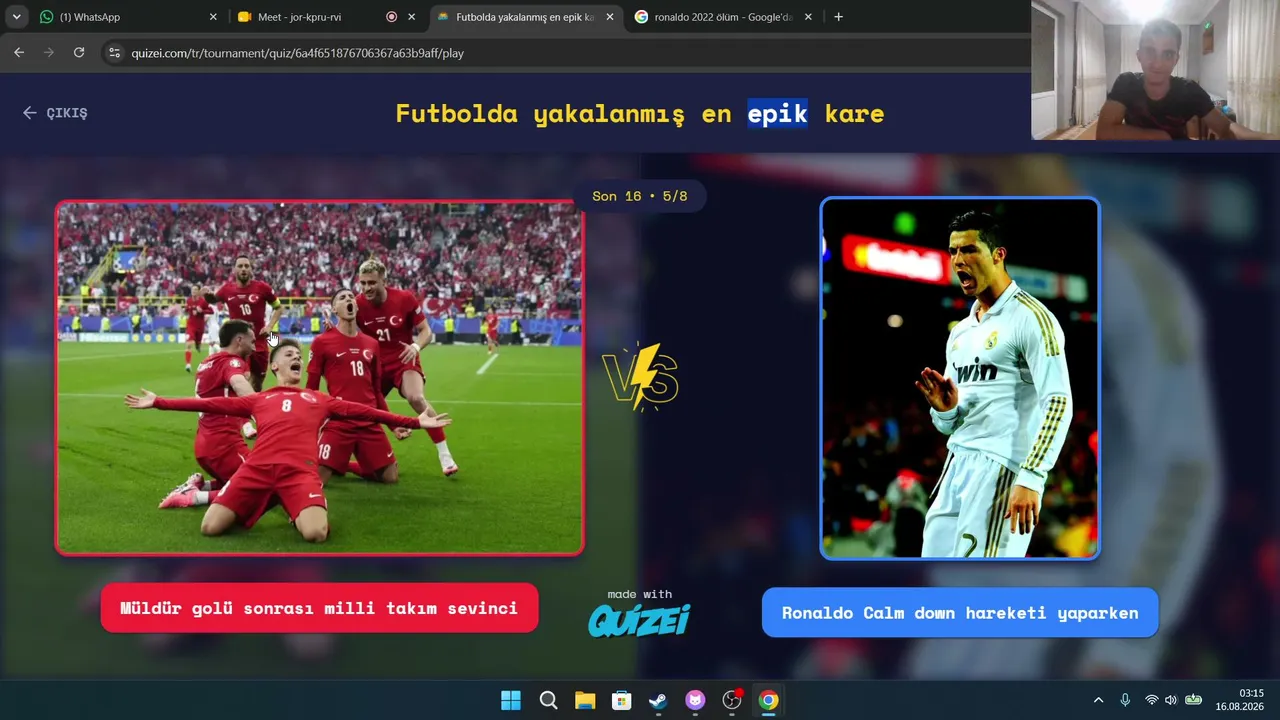Open the purple cat app on taskbar

click(x=695, y=700)
